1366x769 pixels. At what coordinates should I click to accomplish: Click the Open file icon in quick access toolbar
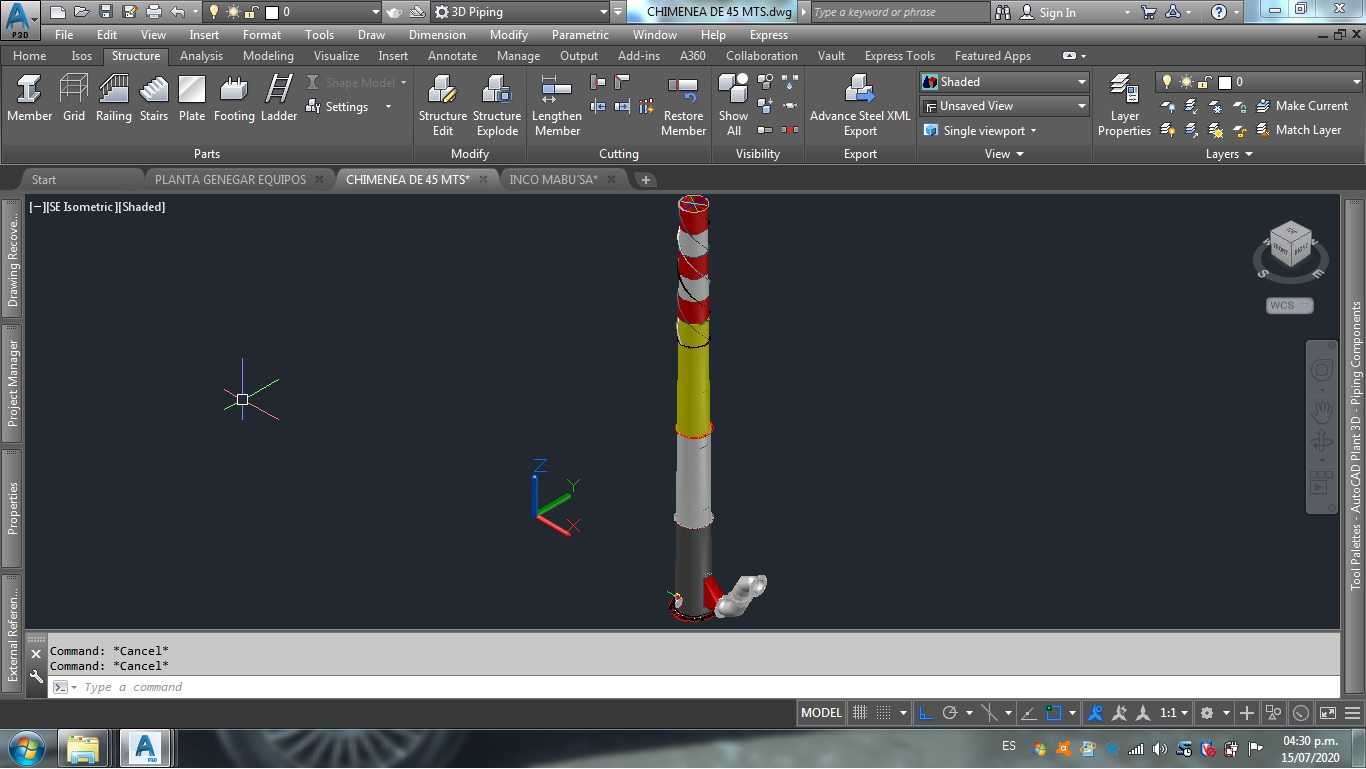click(81, 12)
